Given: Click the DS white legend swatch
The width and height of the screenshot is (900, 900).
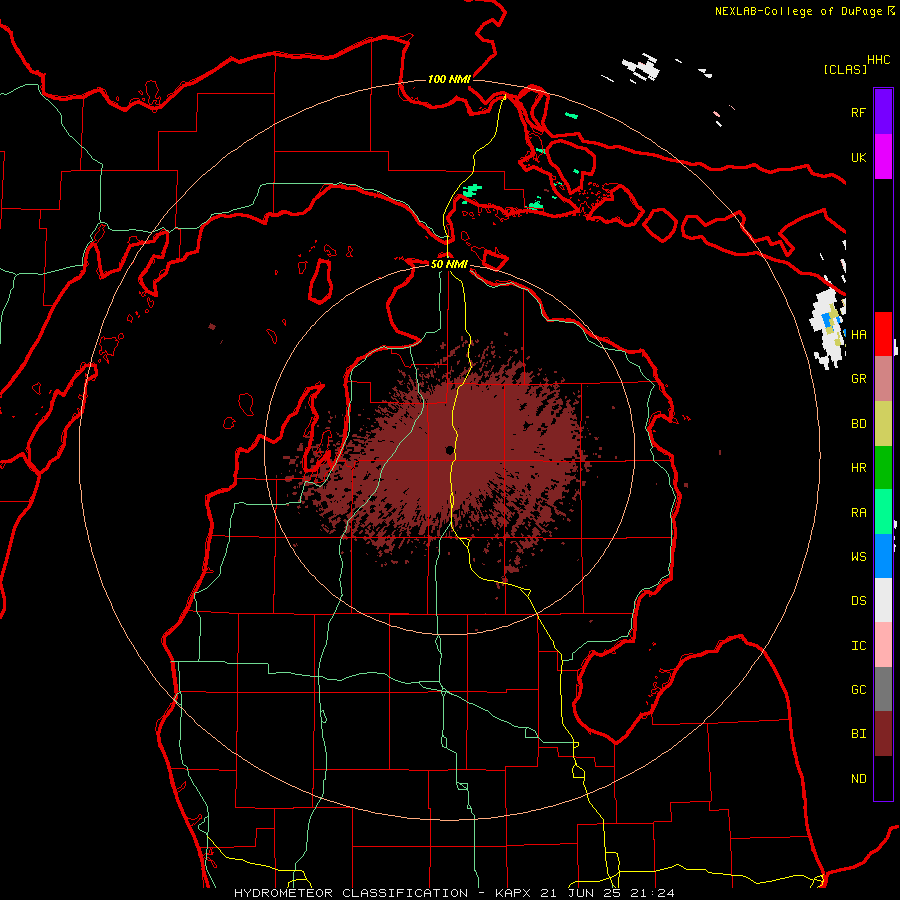Looking at the screenshot, I should point(883,600).
